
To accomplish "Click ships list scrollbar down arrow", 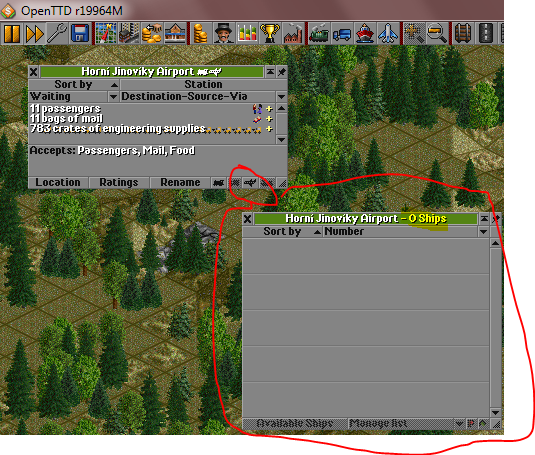I will pos(495,412).
